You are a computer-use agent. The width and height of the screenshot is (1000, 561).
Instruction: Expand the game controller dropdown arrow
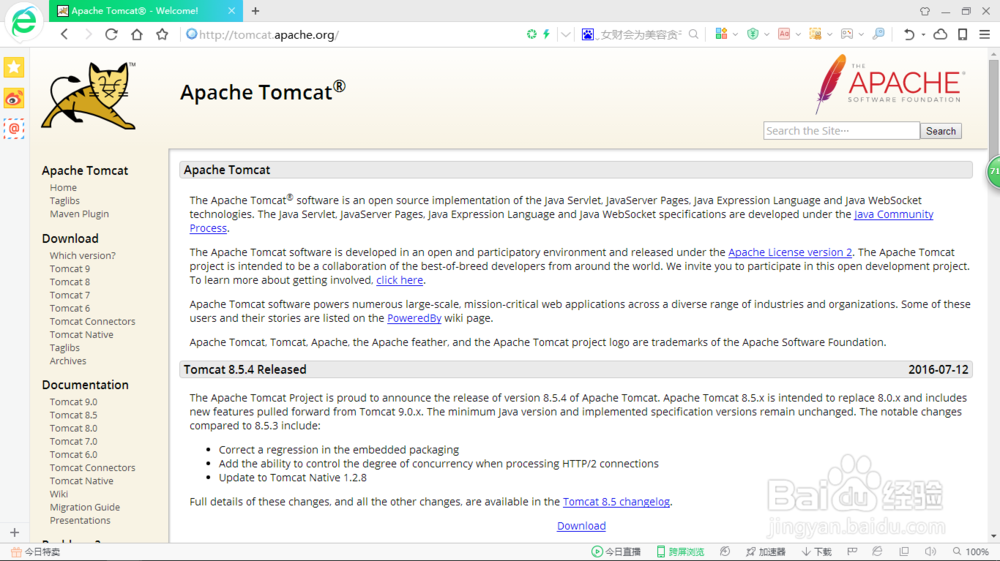coord(861,34)
